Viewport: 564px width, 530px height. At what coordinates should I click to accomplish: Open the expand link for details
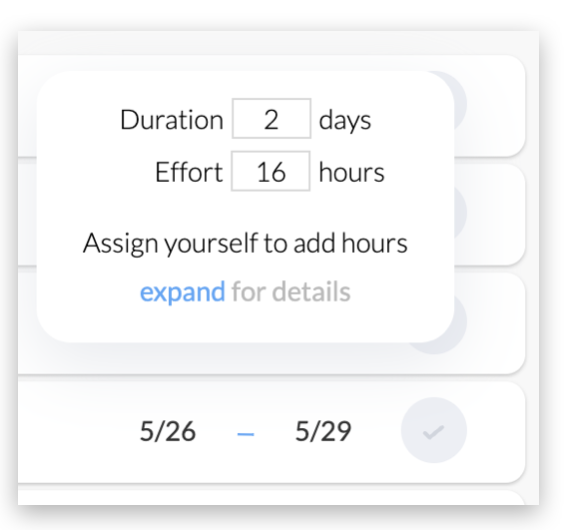click(182, 291)
